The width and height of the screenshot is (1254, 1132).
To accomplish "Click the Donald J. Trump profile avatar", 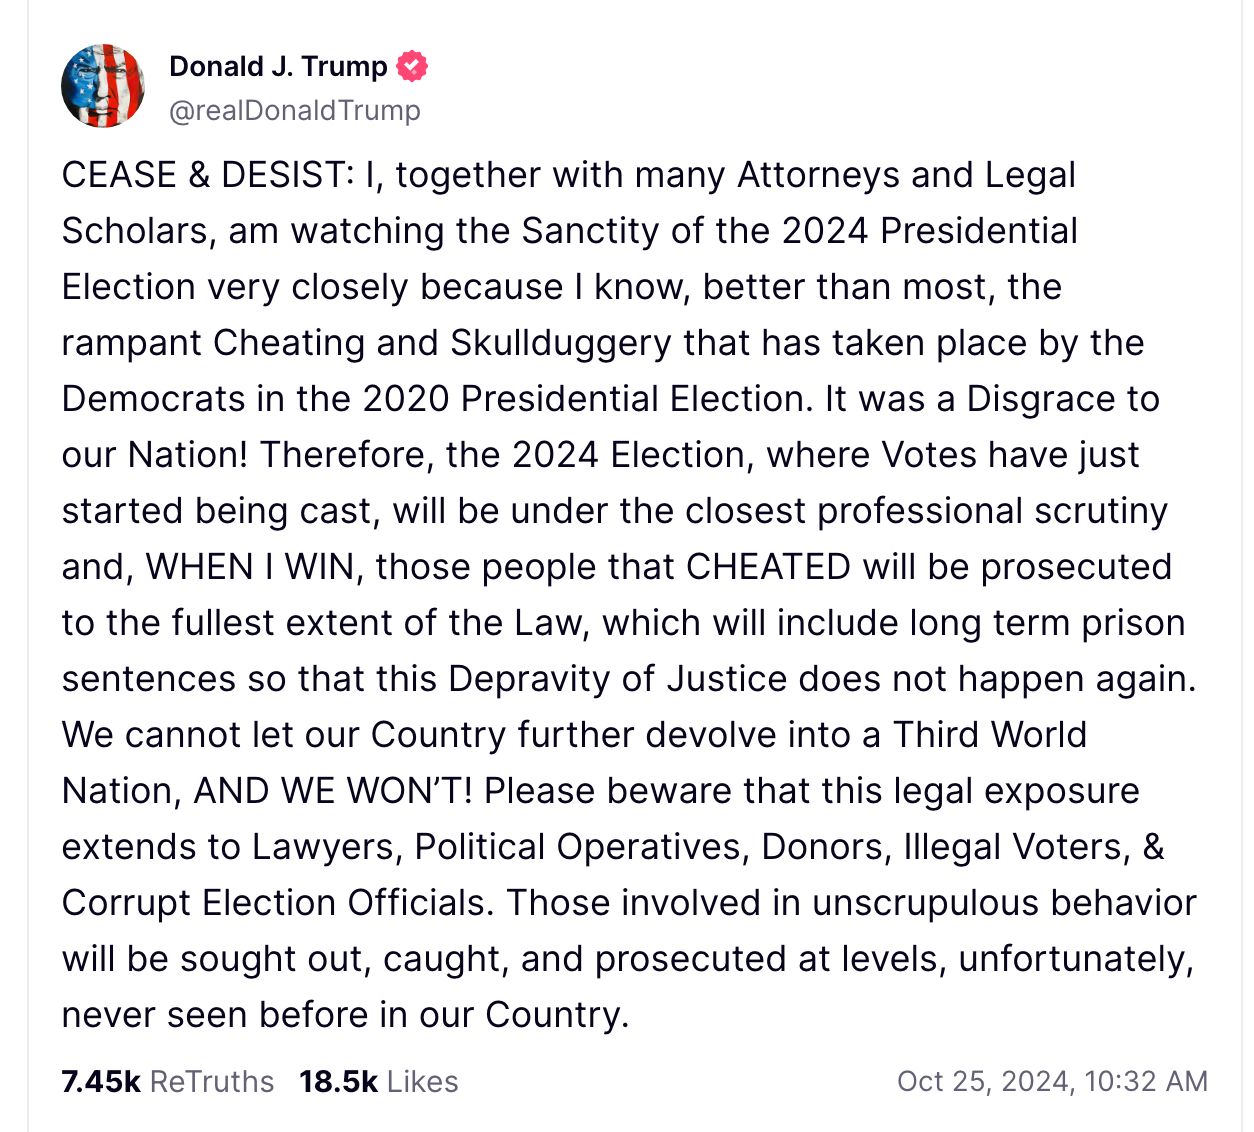I will (103, 86).
